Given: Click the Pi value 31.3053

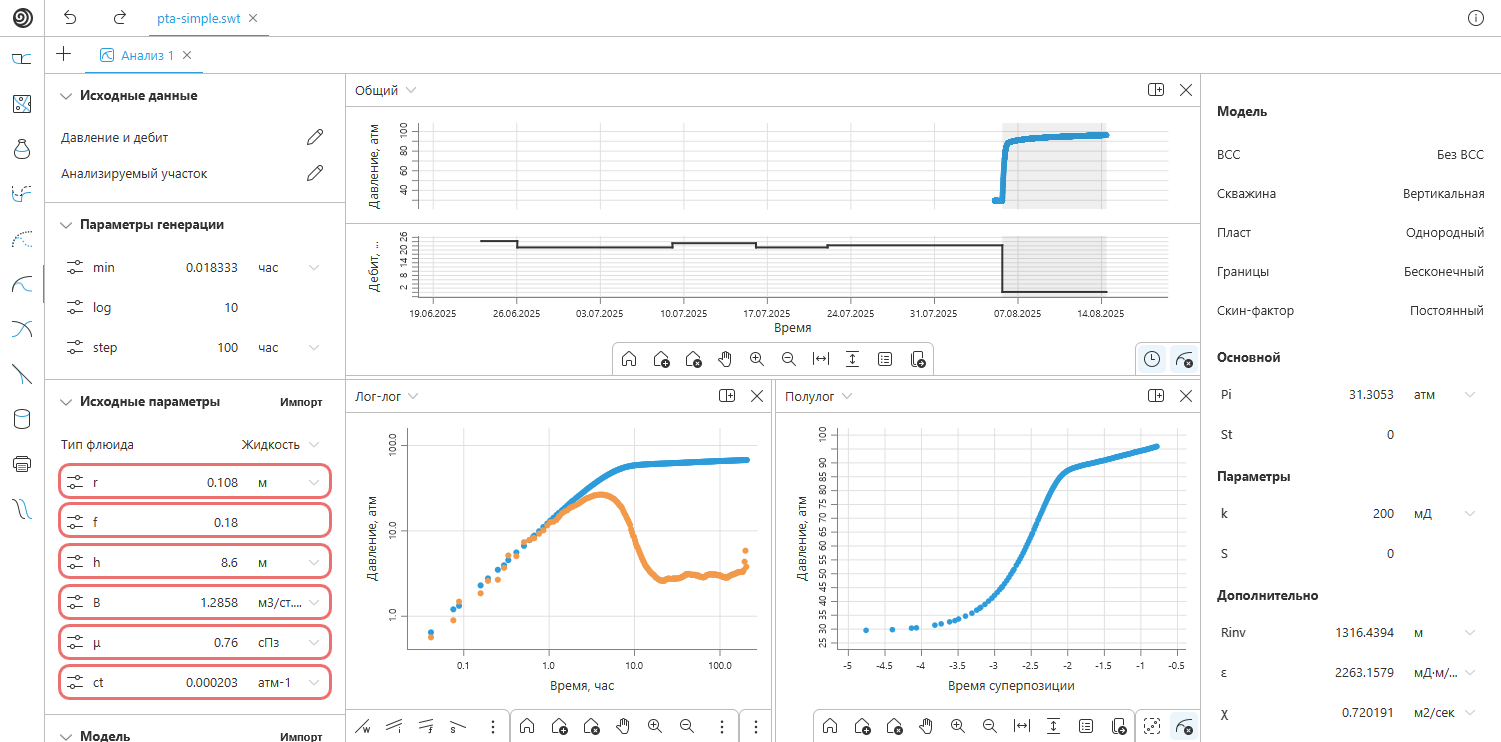Looking at the screenshot, I should 1371,395.
